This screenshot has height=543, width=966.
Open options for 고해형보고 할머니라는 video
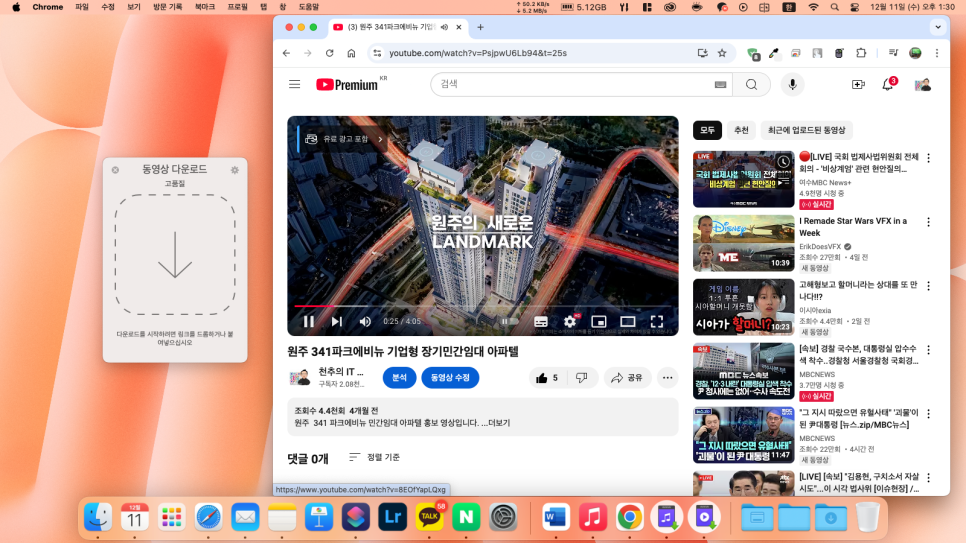point(928,286)
